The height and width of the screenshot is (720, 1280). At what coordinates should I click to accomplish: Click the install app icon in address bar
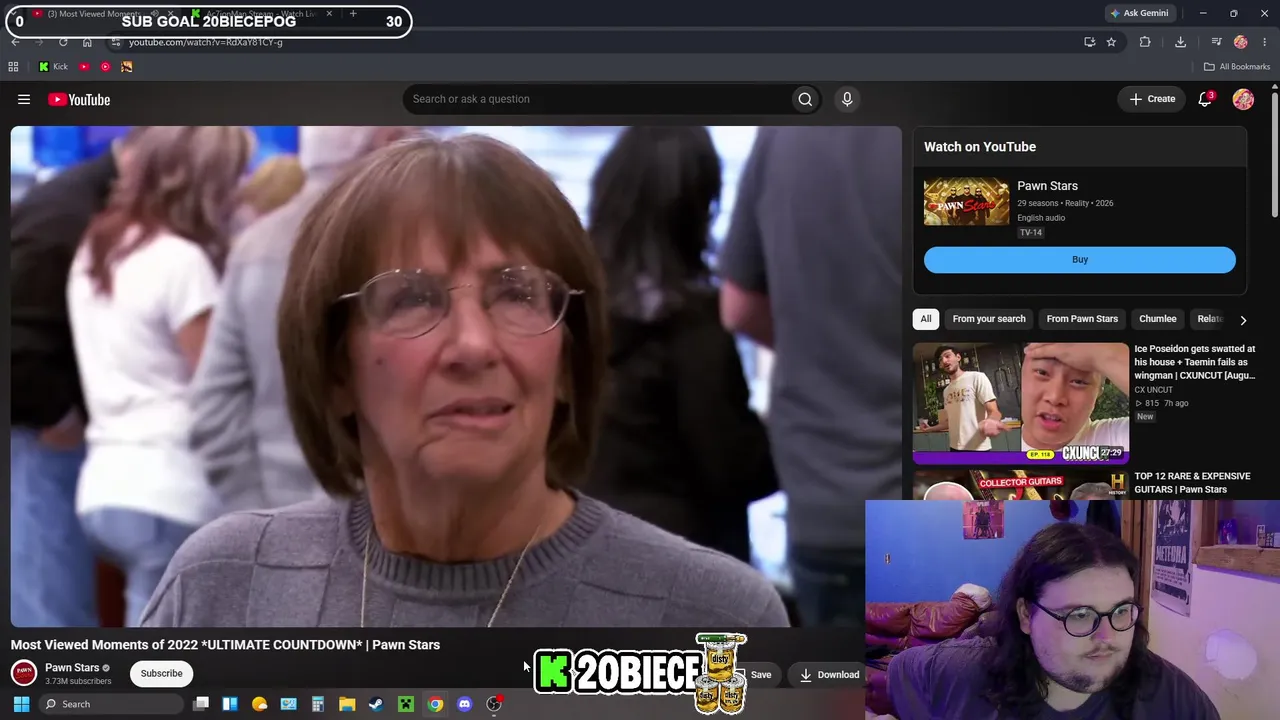coord(1089,42)
